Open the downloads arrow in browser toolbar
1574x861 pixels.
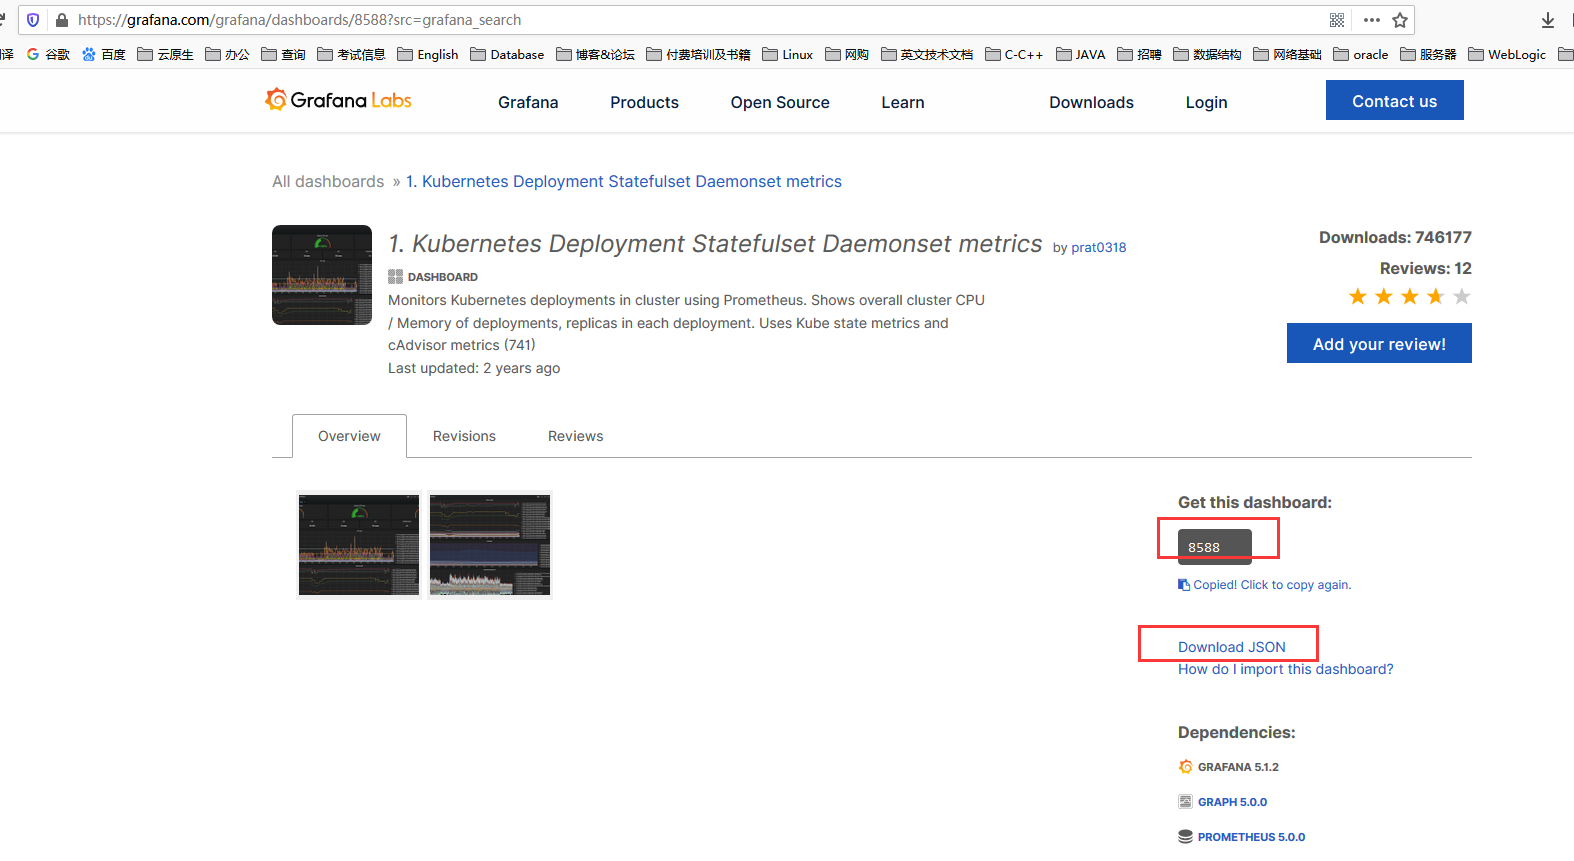point(1548,20)
